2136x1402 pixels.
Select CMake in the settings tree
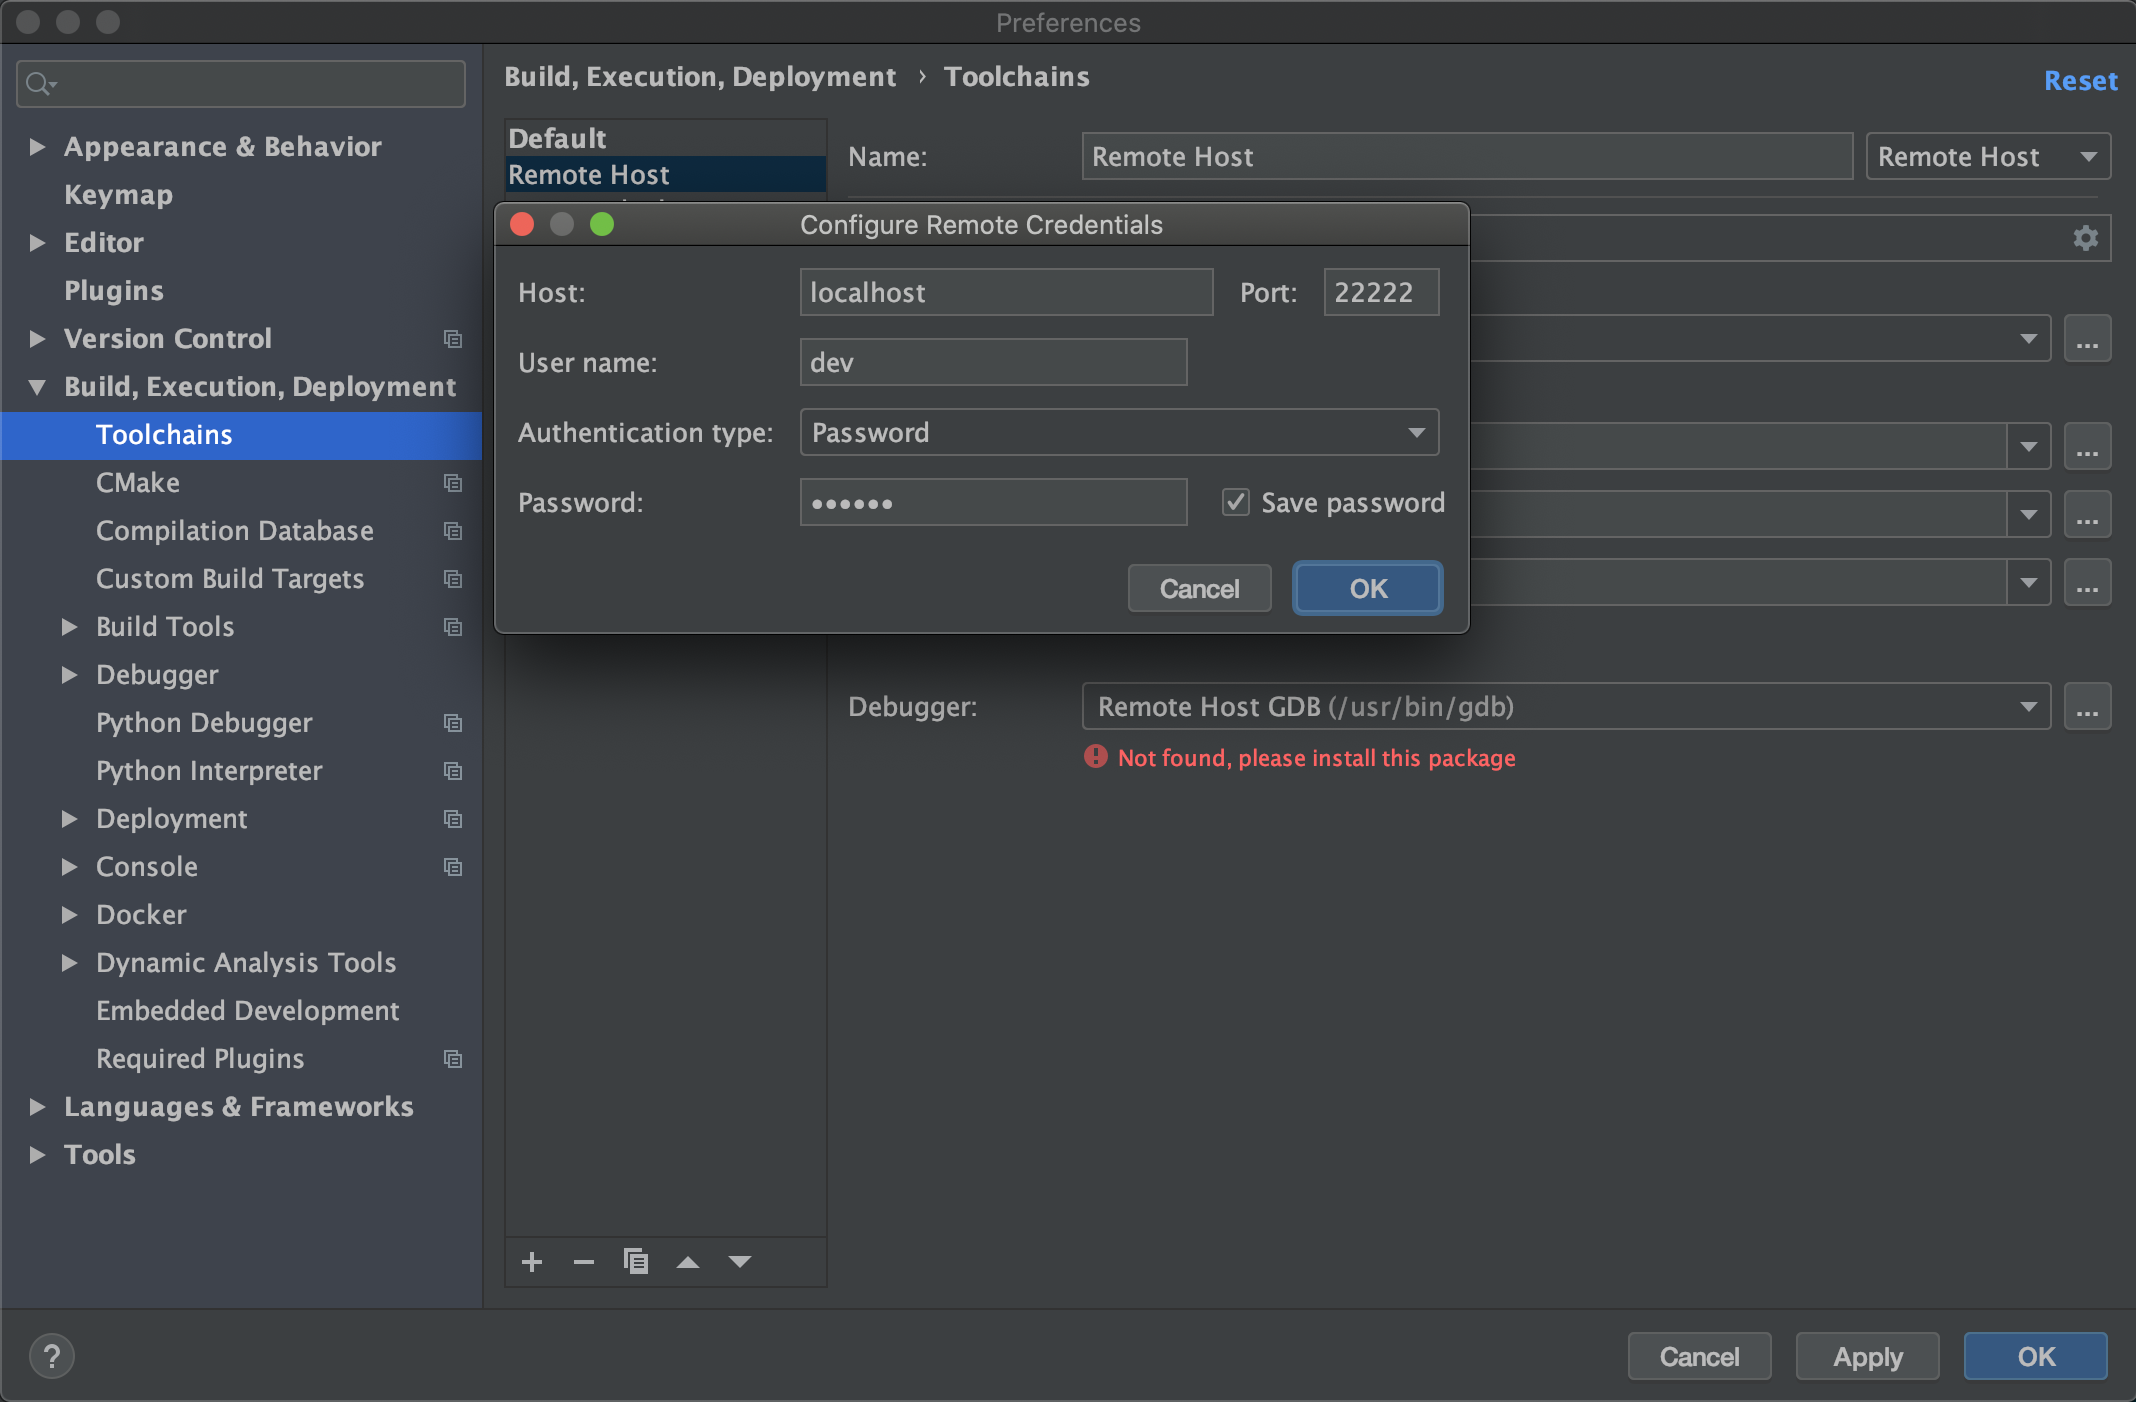point(138,483)
